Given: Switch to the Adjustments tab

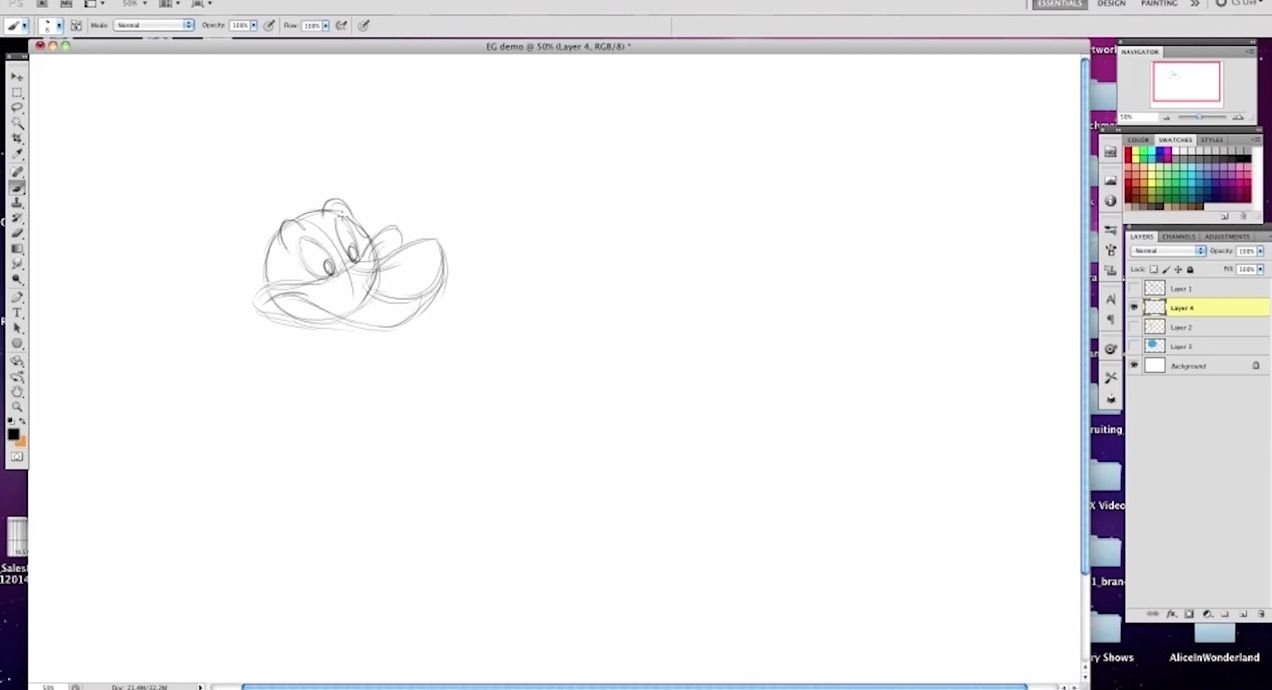Looking at the screenshot, I should [x=1227, y=237].
